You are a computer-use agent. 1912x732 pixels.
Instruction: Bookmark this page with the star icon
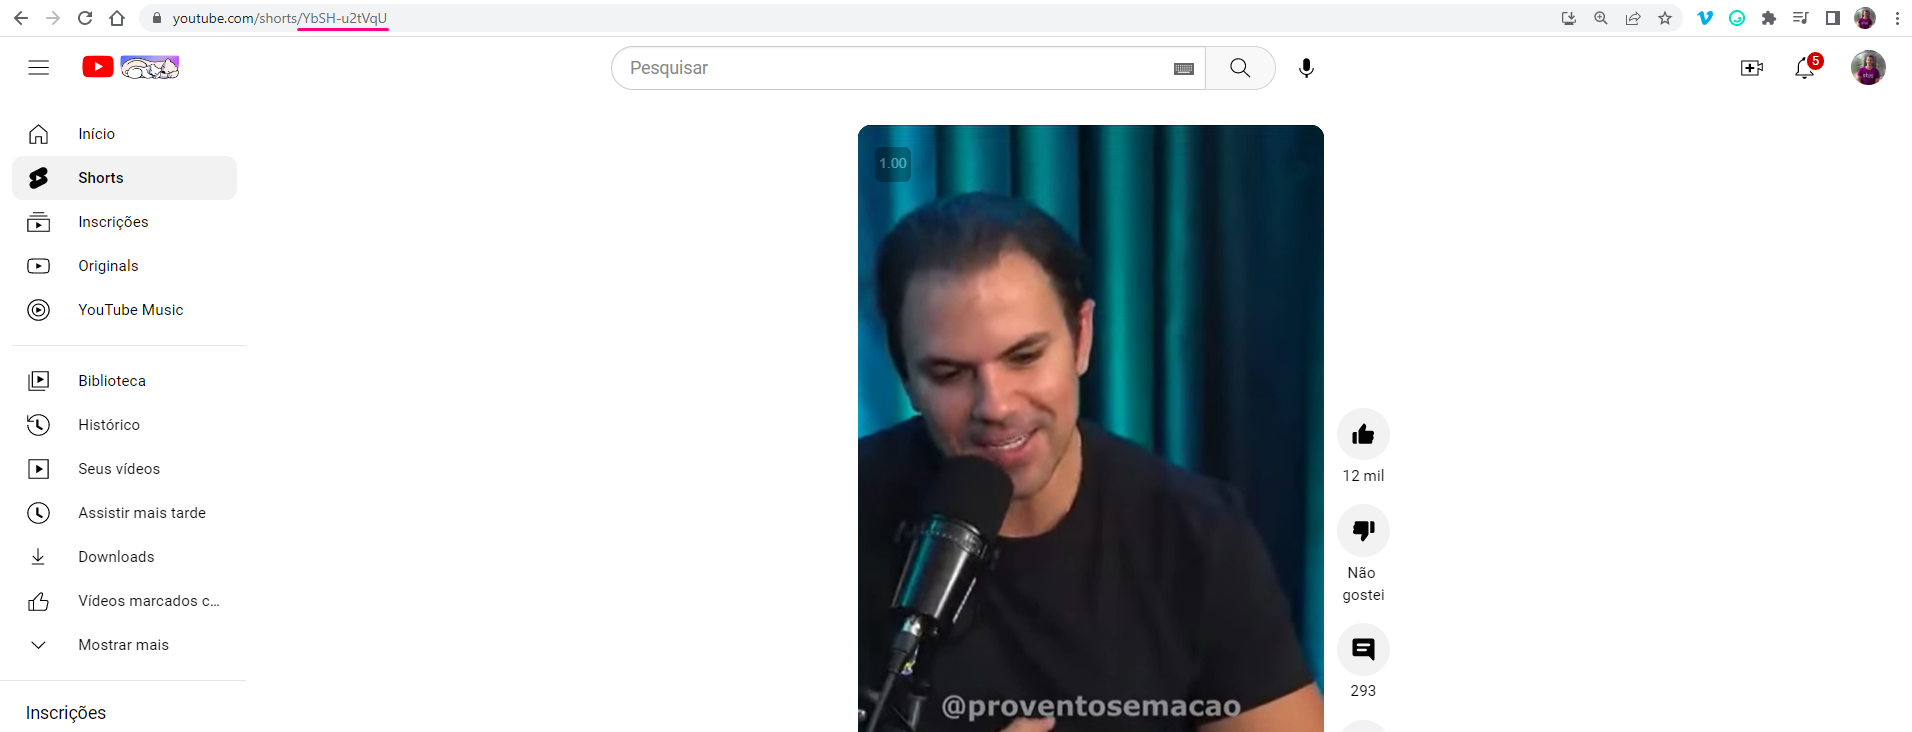point(1665,18)
